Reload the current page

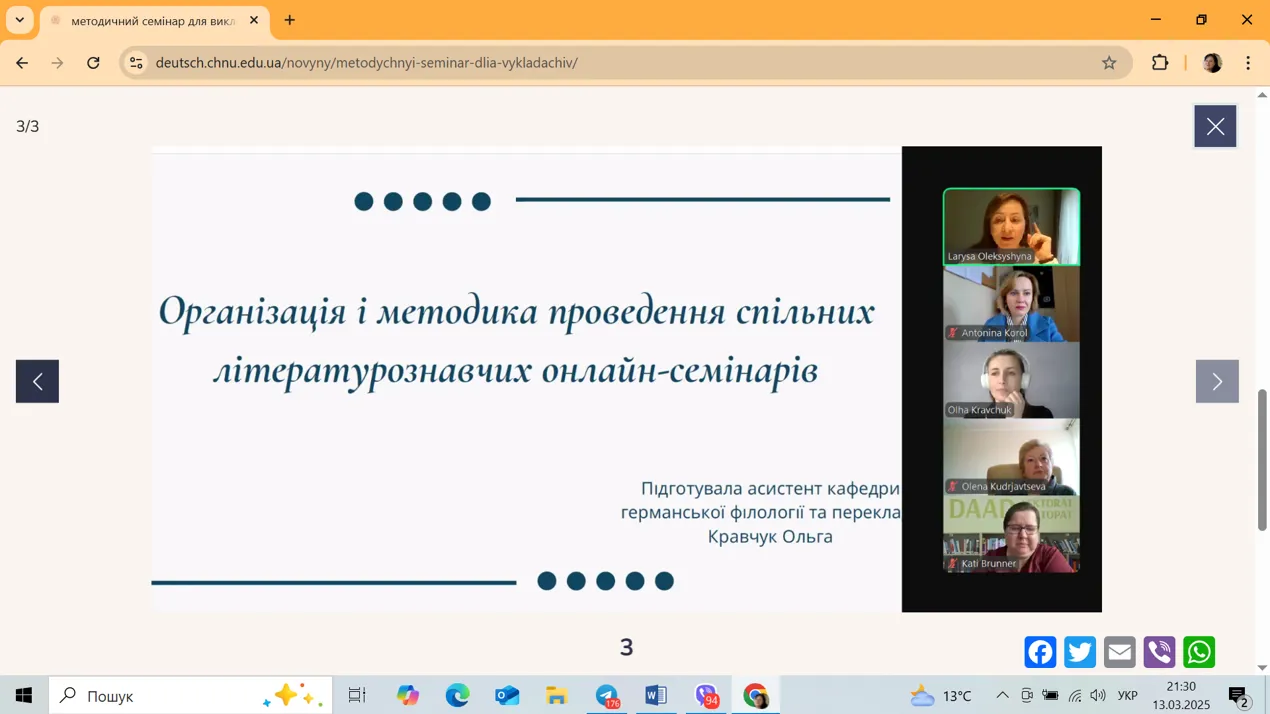pos(93,63)
